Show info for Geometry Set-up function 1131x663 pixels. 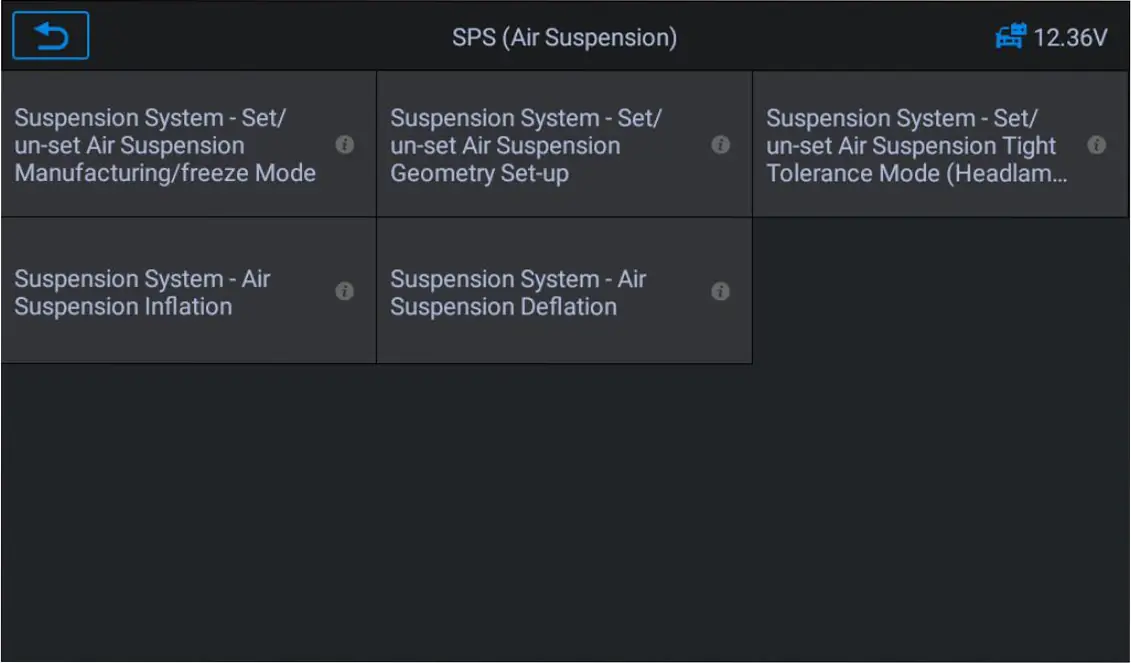click(721, 144)
